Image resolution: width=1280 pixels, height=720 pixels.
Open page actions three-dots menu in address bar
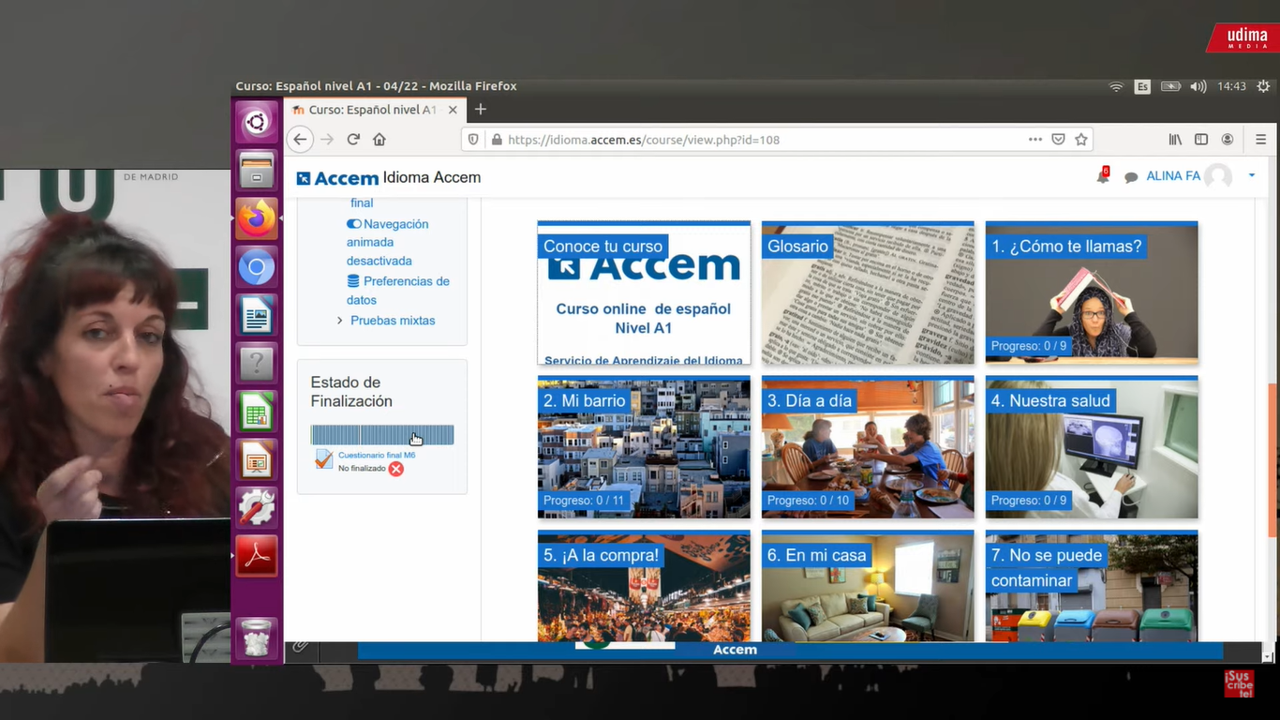(1035, 140)
